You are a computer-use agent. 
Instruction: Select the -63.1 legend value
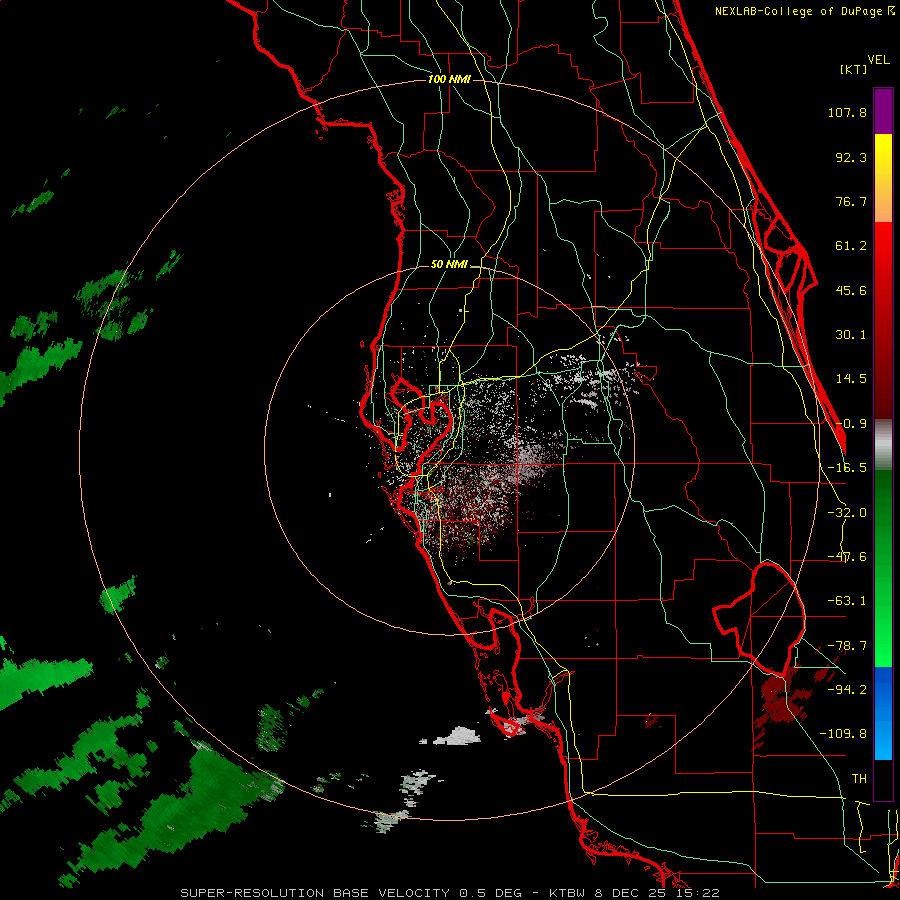coord(847,601)
